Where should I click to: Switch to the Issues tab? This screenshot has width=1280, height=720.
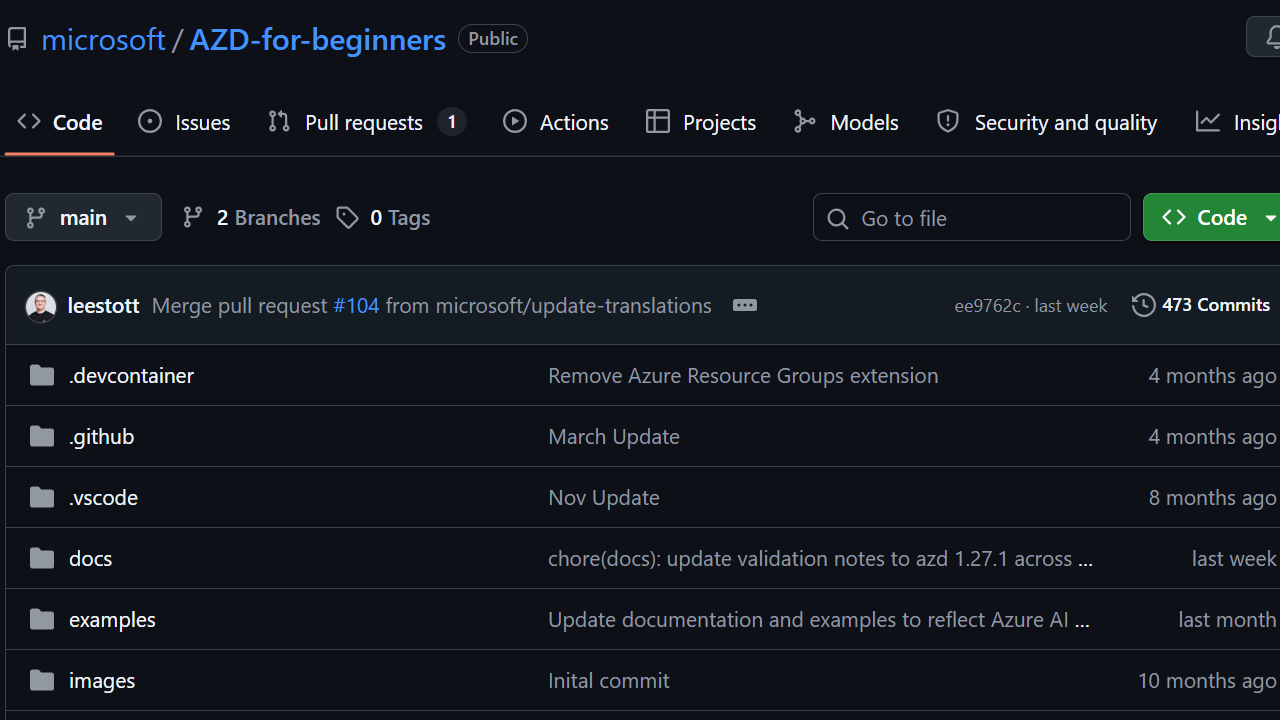click(x=184, y=122)
